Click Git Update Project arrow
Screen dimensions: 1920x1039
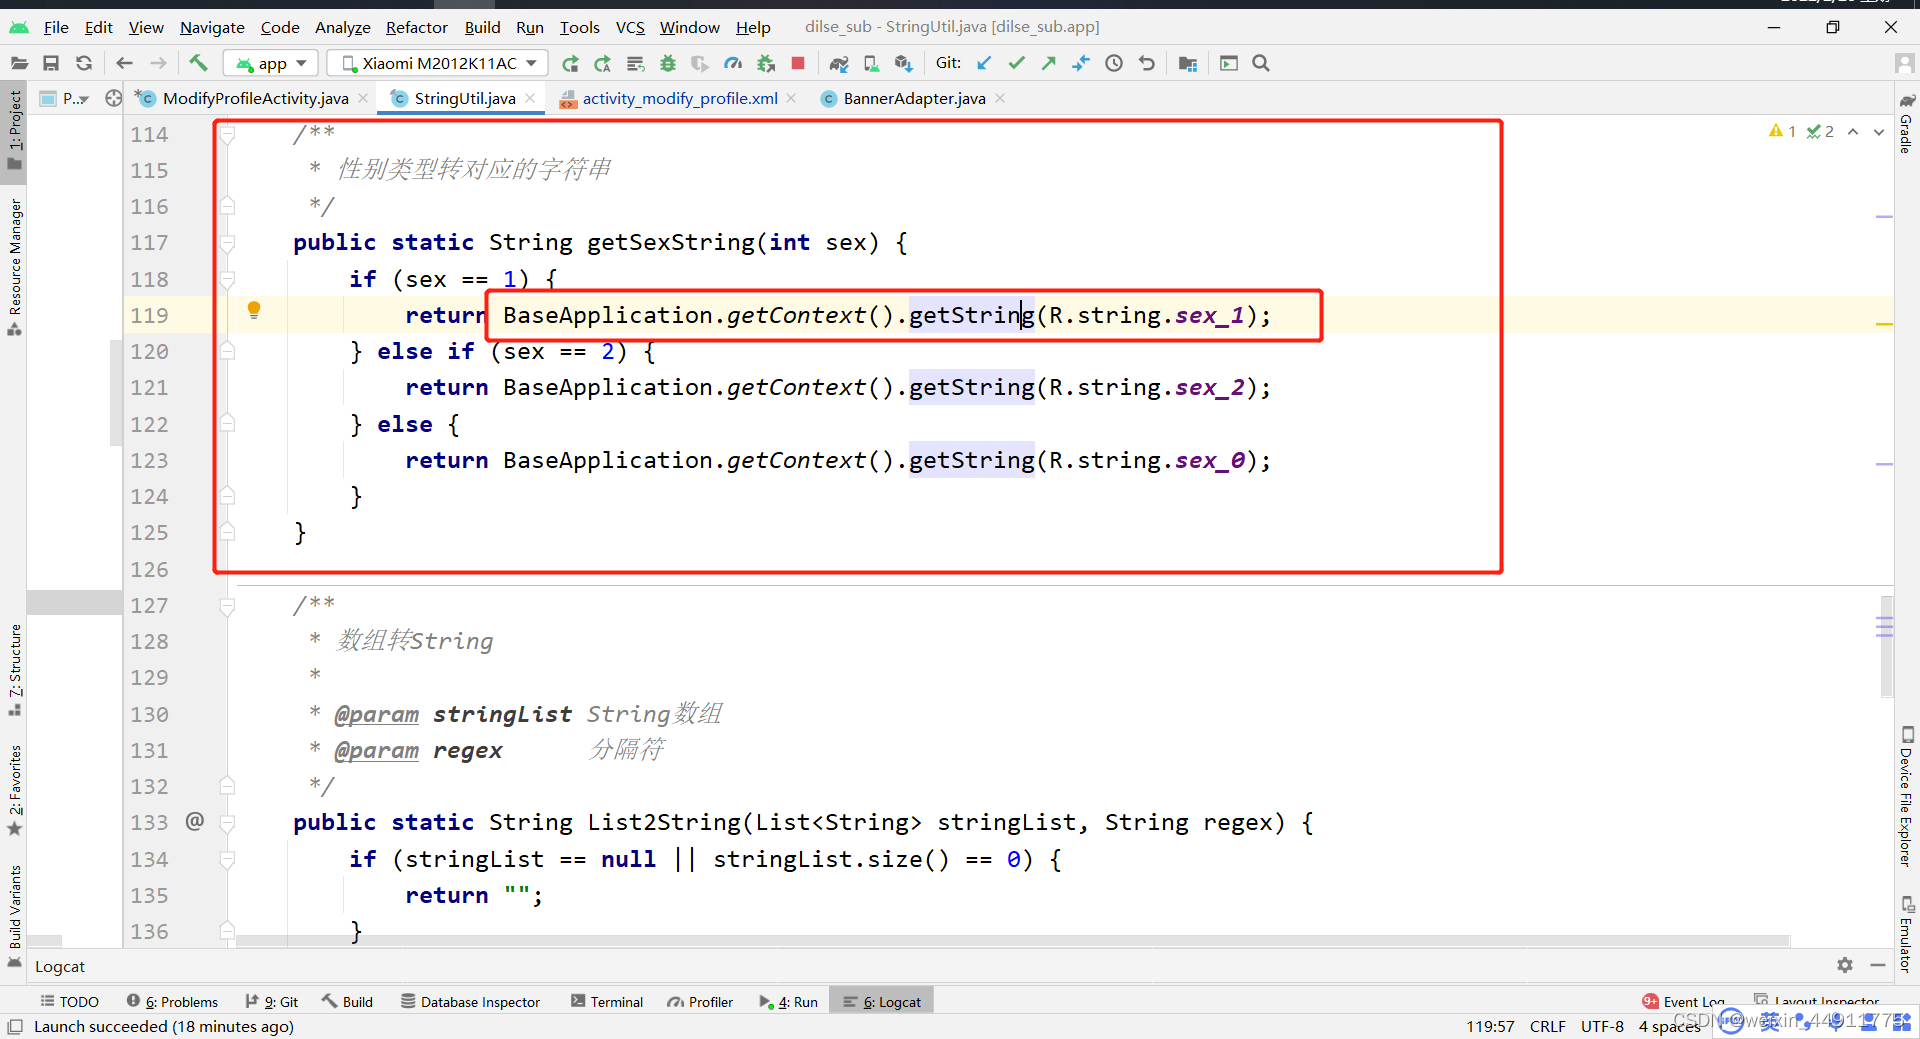(x=984, y=63)
